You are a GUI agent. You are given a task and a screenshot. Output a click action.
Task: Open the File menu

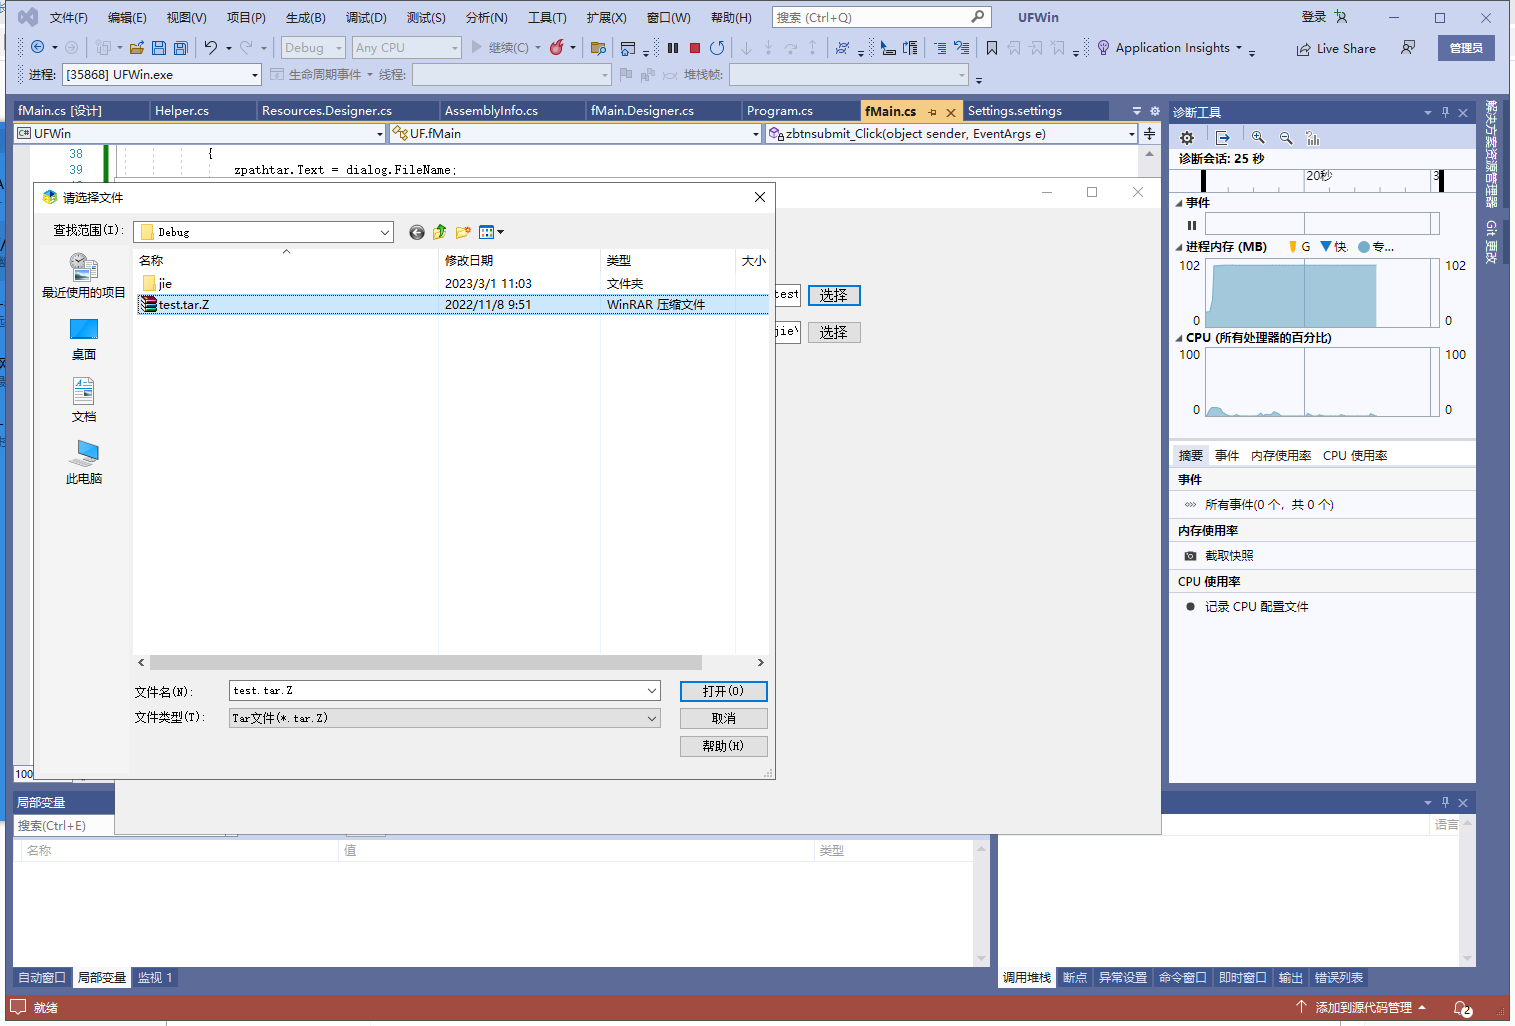click(x=68, y=18)
